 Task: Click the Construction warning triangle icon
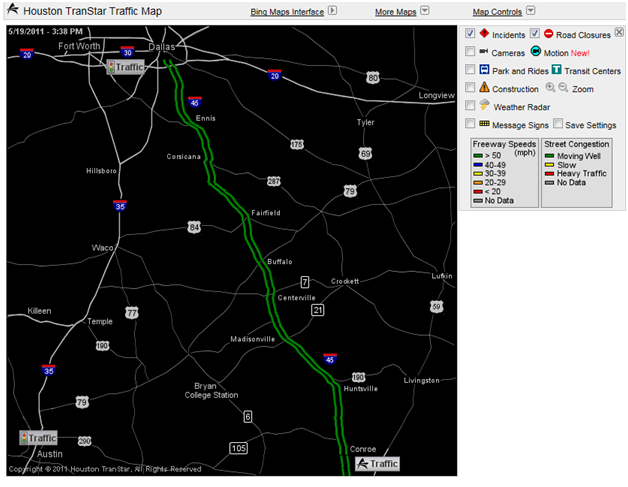point(484,87)
